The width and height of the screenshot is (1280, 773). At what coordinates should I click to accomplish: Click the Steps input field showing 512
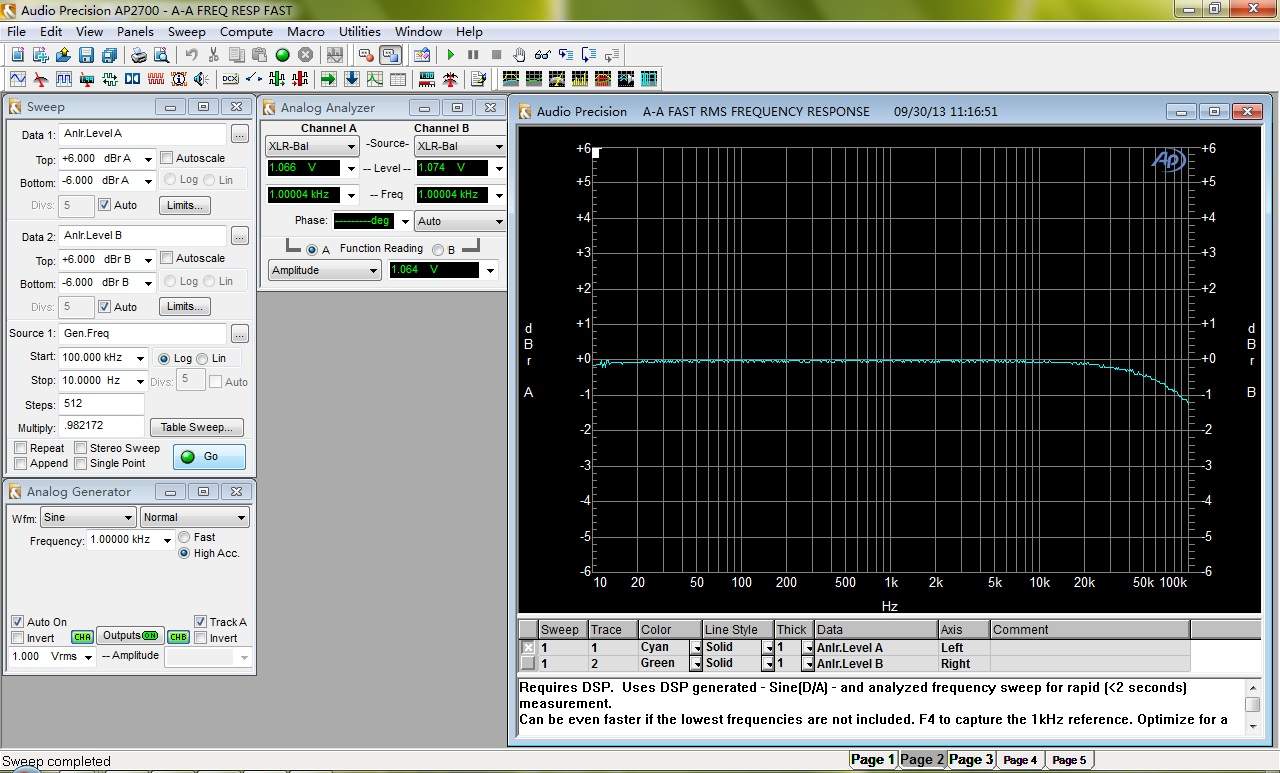(101, 404)
